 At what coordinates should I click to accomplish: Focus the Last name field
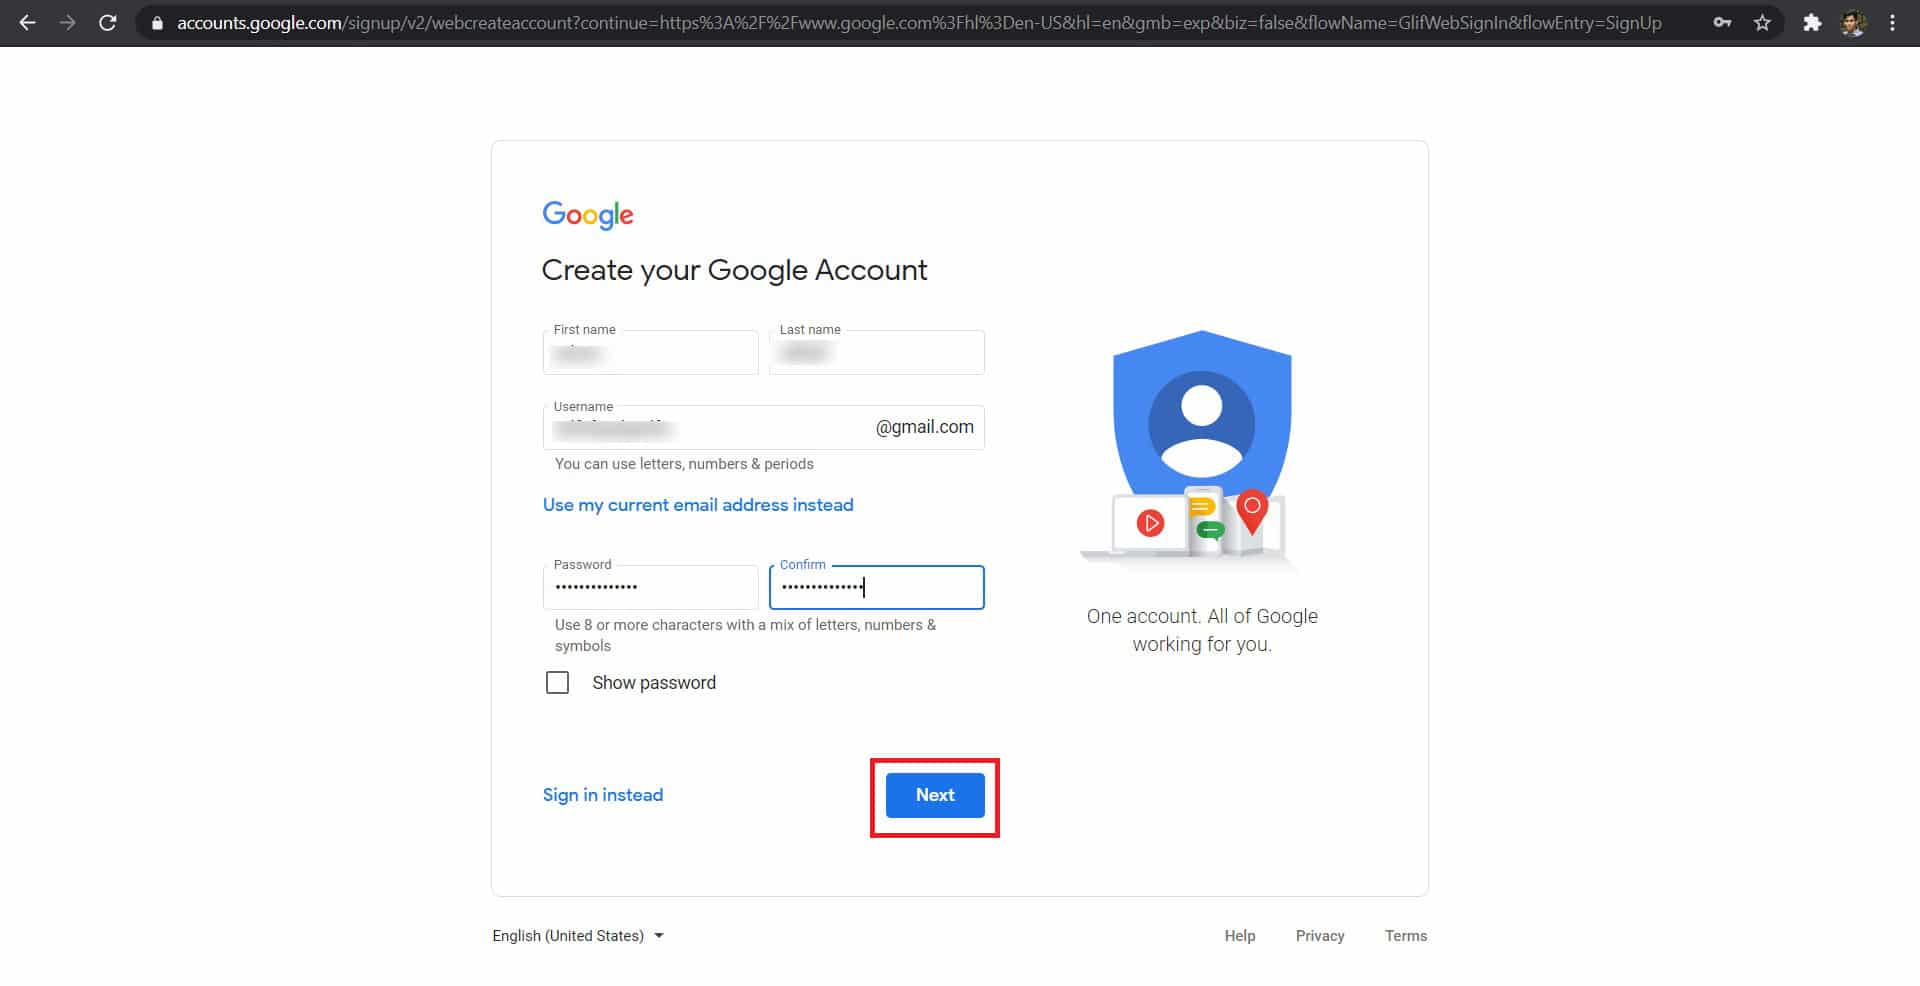pyautogui.click(x=877, y=352)
